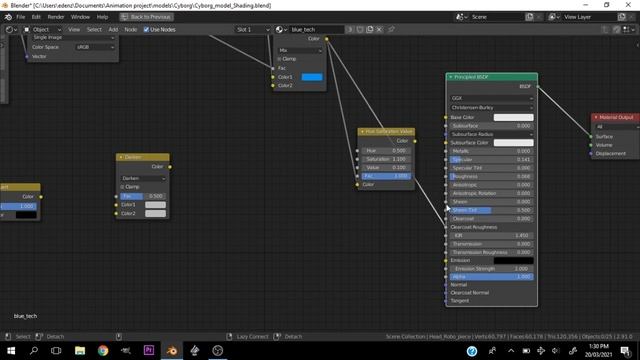Click the Sheen Tint slider
This screenshot has width=640, height=360.
tap(491, 210)
